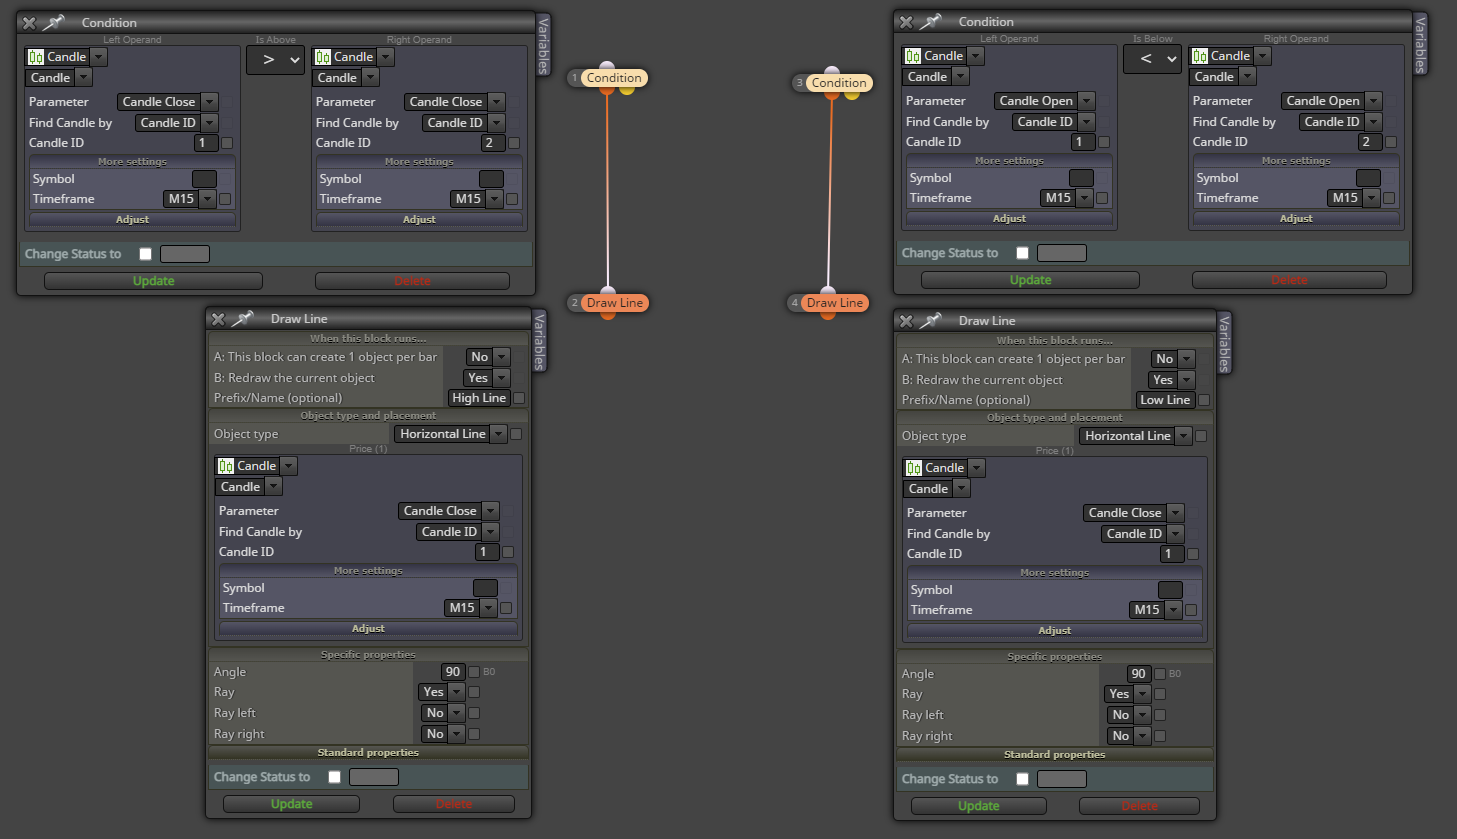The height and width of the screenshot is (839, 1457).
Task: Enable Change Status to in Is Above Condition
Action: (x=145, y=254)
